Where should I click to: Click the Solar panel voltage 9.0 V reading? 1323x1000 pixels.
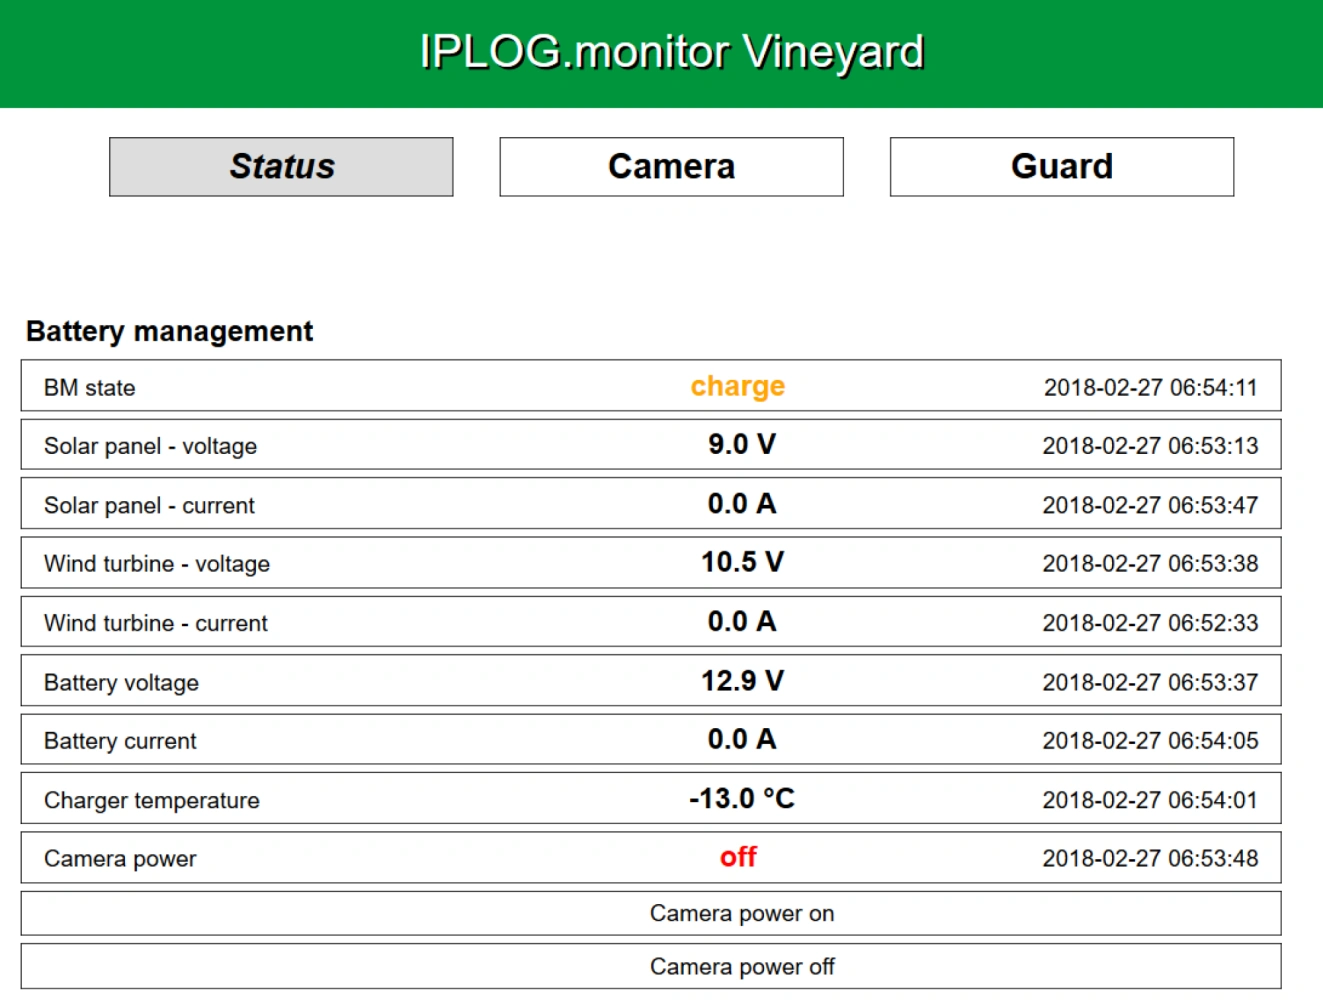[741, 445]
